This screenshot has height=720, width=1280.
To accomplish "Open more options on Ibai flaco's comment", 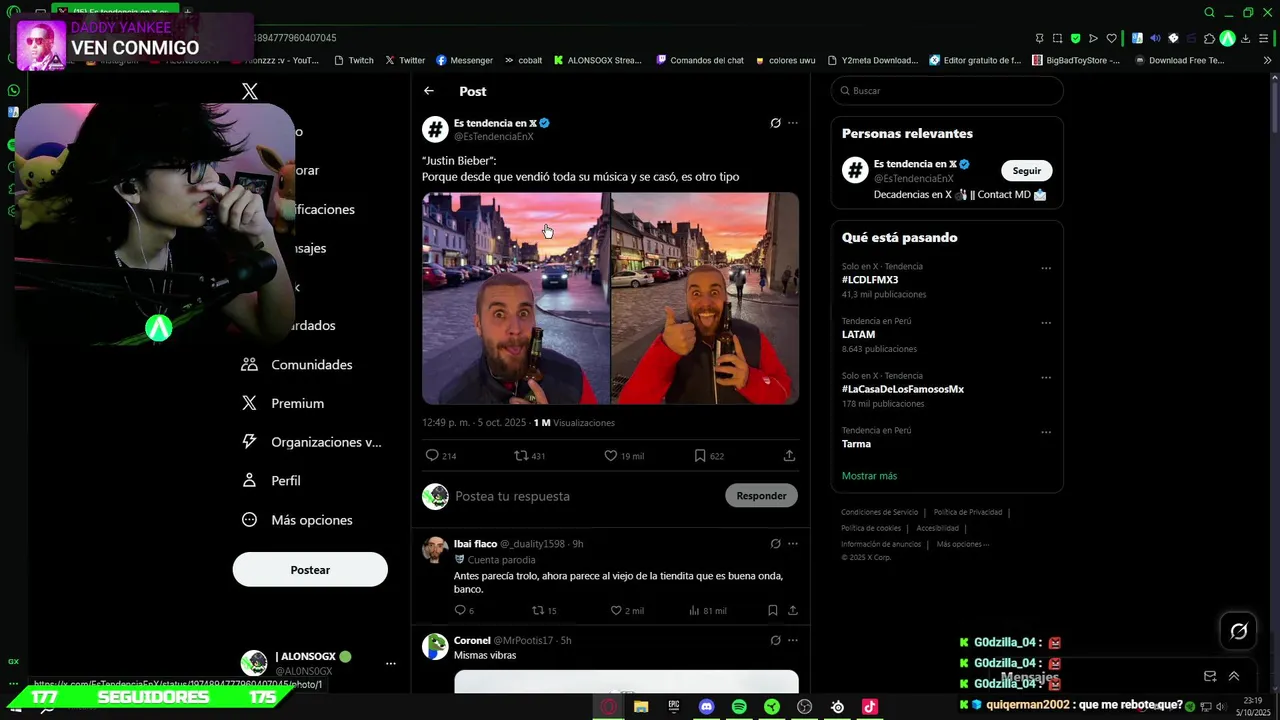I will [793, 544].
